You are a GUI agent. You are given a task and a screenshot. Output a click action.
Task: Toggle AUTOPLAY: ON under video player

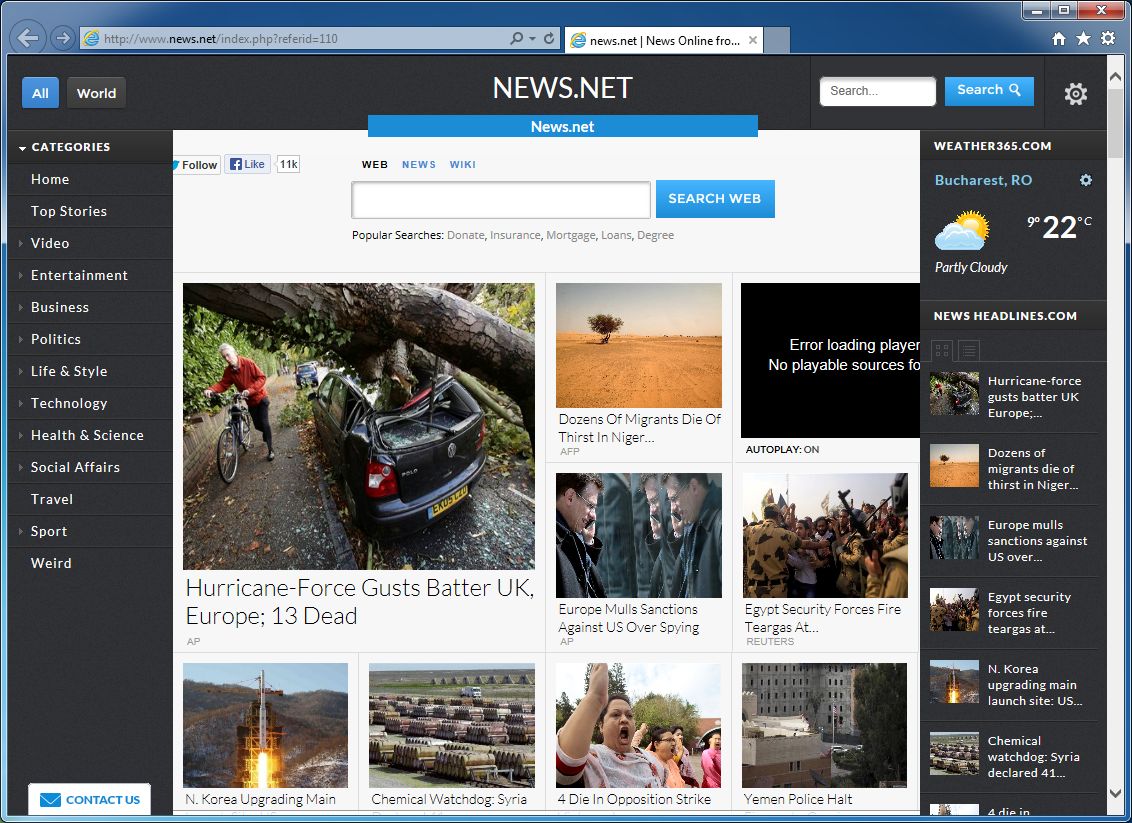pos(782,449)
